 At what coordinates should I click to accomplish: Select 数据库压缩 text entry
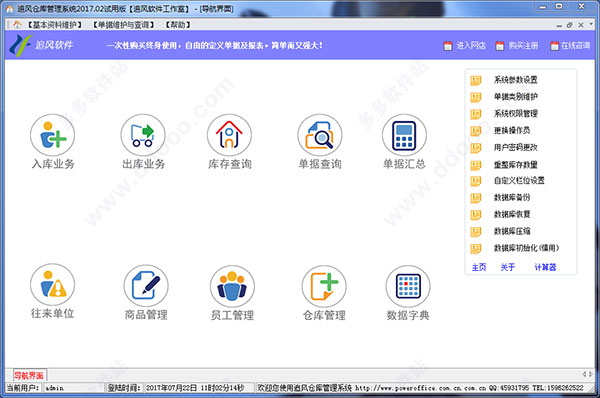[x=512, y=231]
